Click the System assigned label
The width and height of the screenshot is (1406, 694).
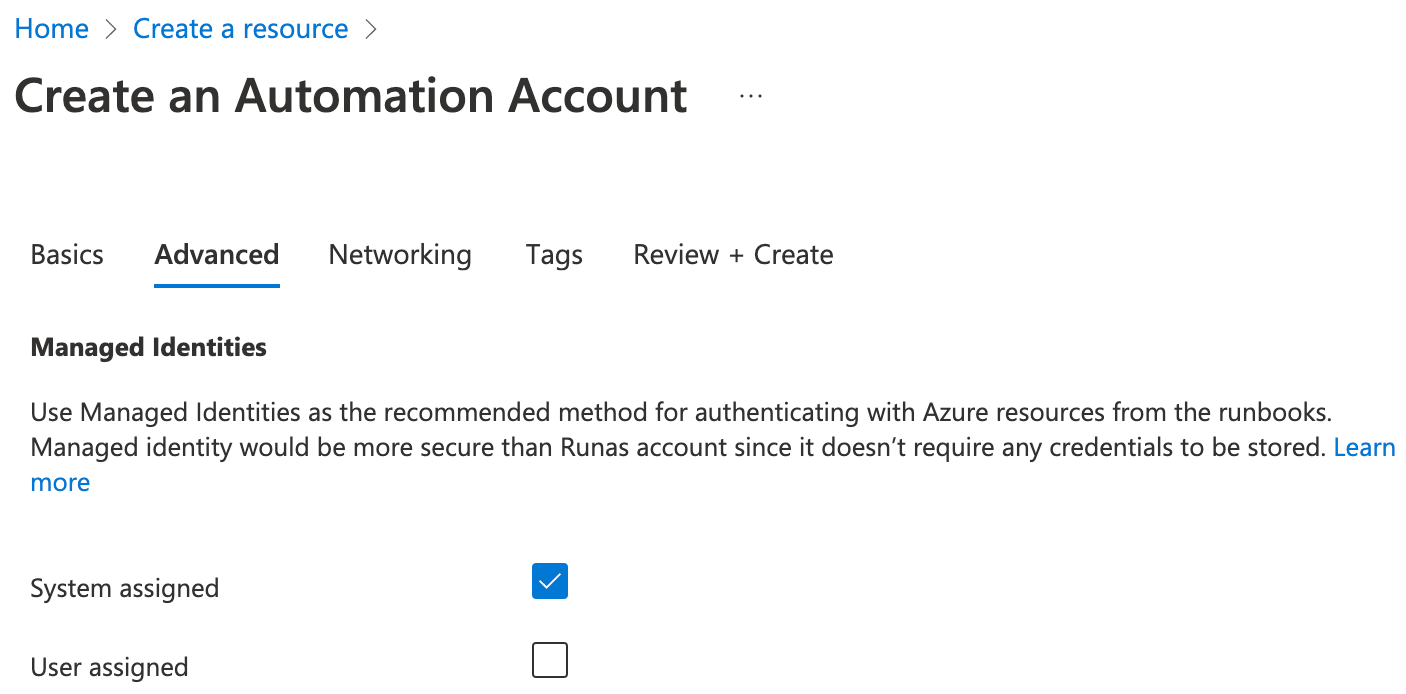click(125, 588)
